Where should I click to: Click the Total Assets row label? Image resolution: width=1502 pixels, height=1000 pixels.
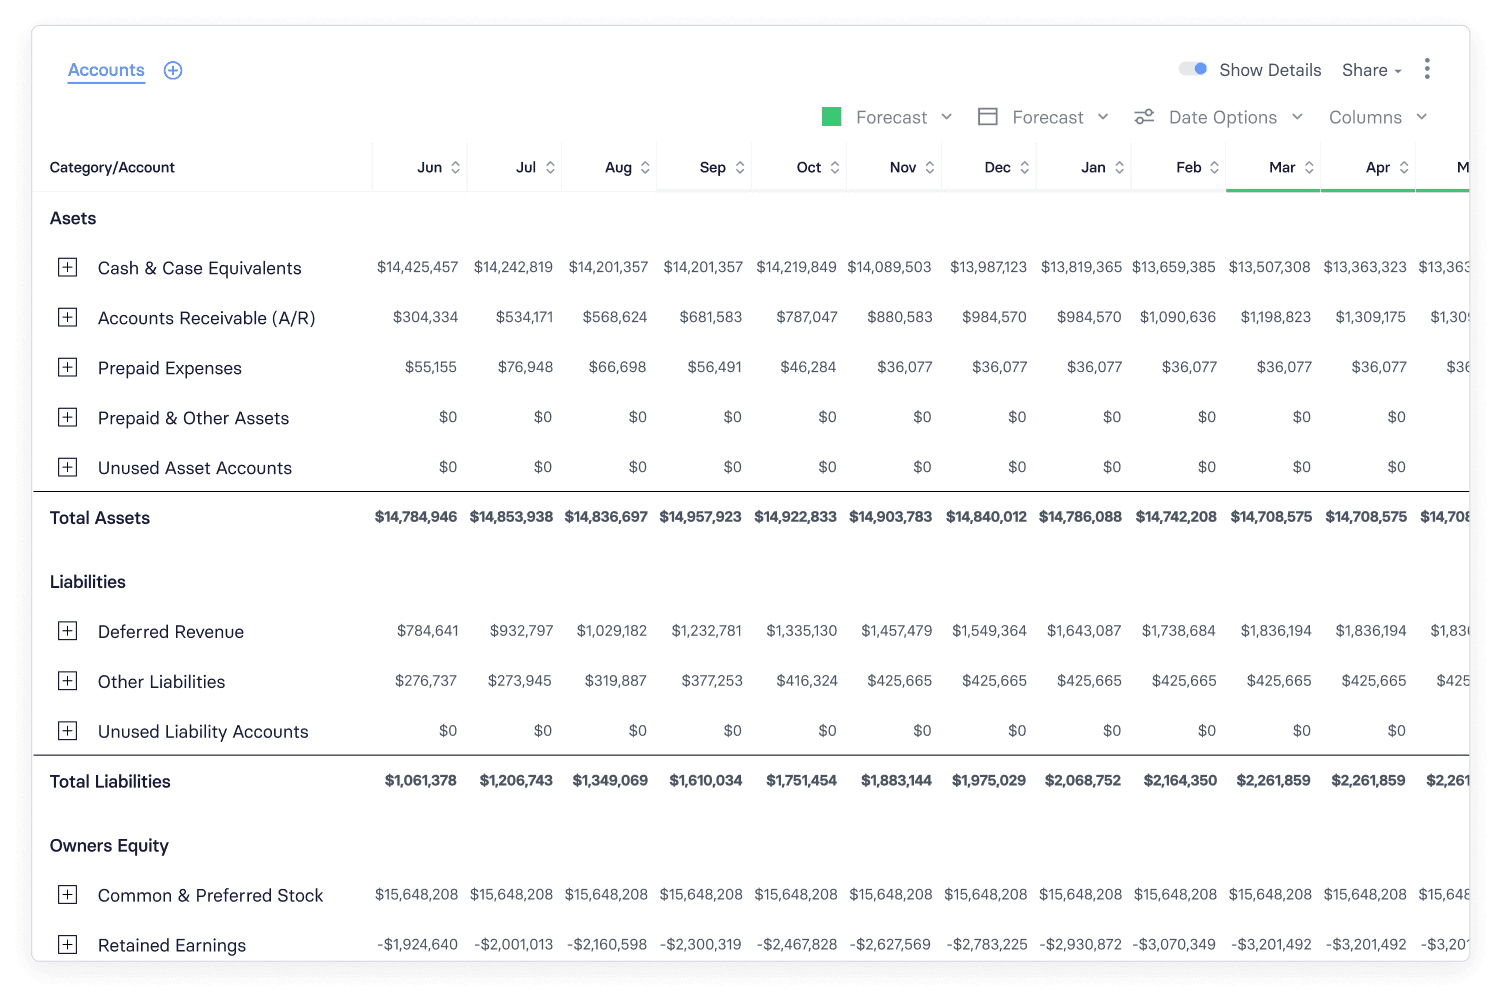tap(100, 518)
